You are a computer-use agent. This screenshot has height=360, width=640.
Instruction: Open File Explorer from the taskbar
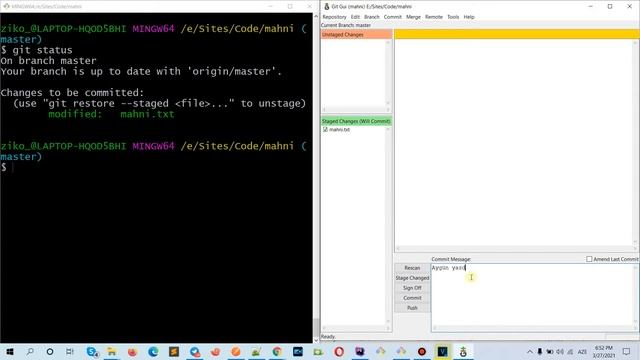[x=111, y=351]
